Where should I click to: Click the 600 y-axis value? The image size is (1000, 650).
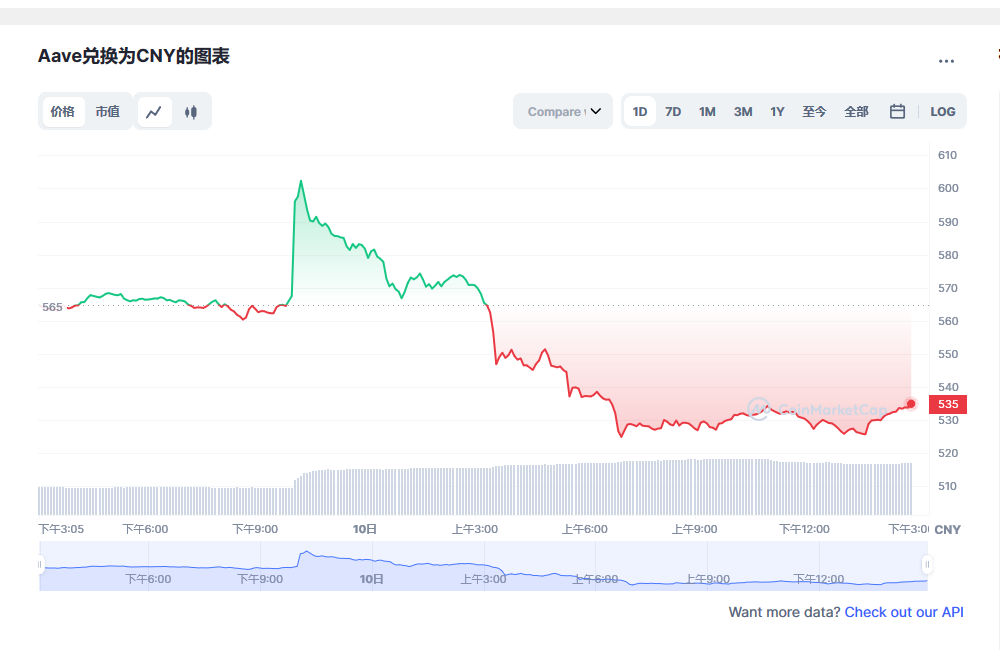pyautogui.click(x=948, y=188)
